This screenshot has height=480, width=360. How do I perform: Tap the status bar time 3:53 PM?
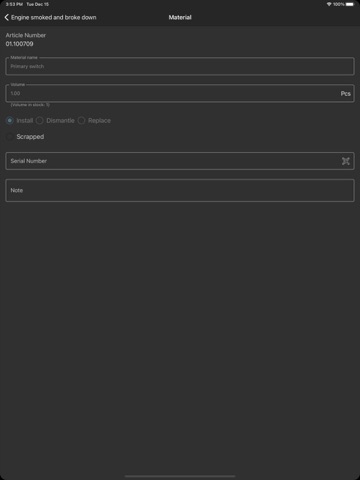(14, 4)
